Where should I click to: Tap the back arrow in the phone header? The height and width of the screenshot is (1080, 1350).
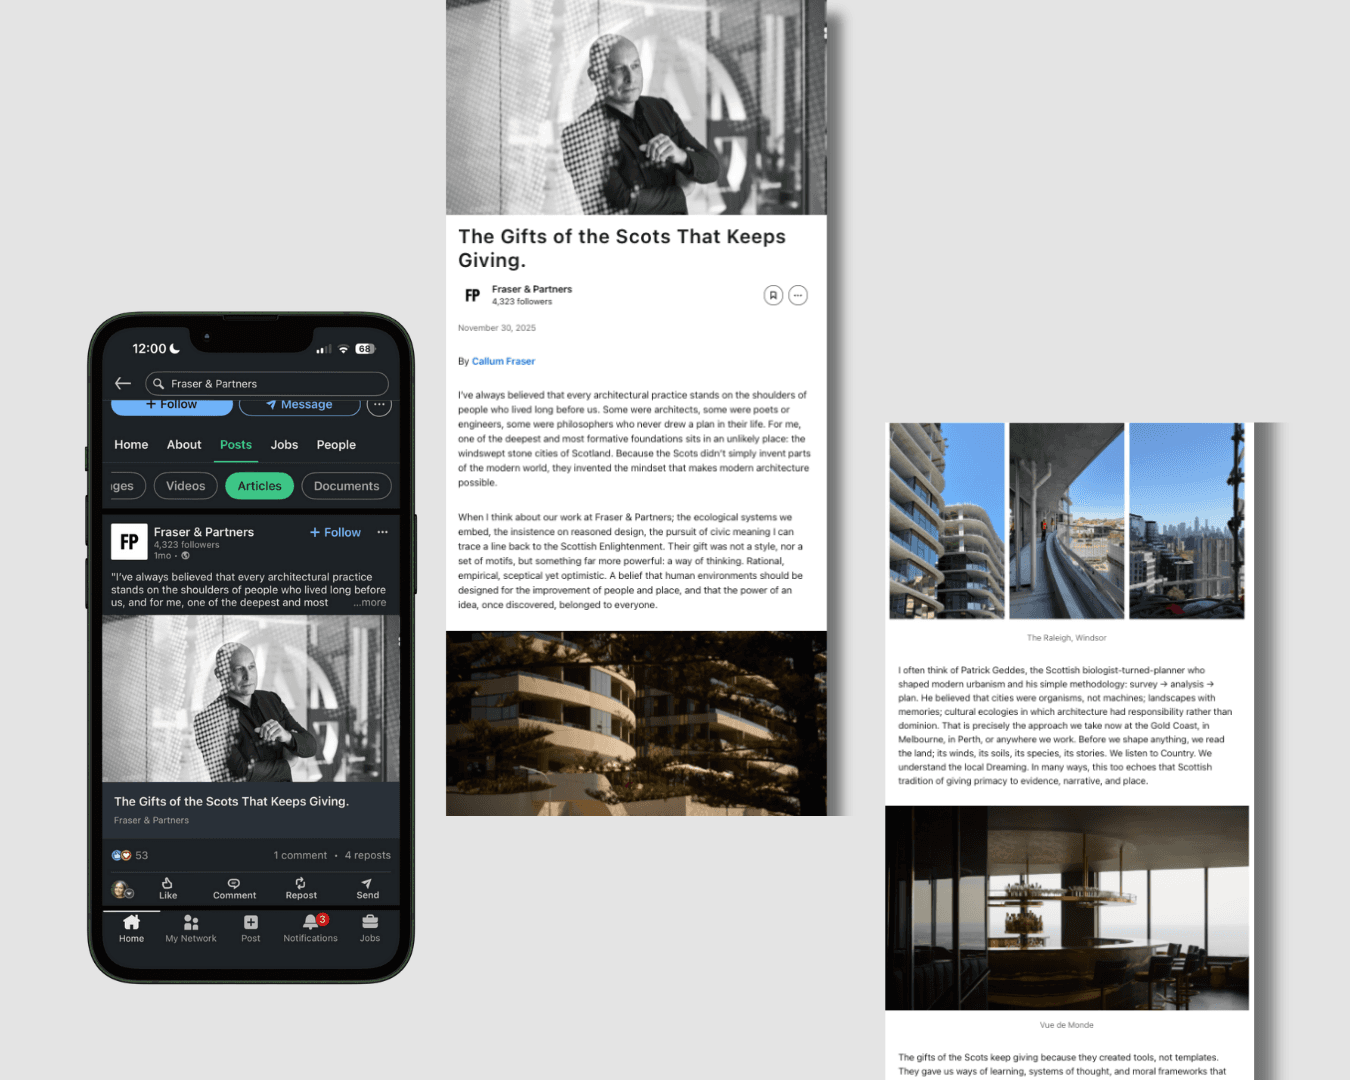(123, 383)
